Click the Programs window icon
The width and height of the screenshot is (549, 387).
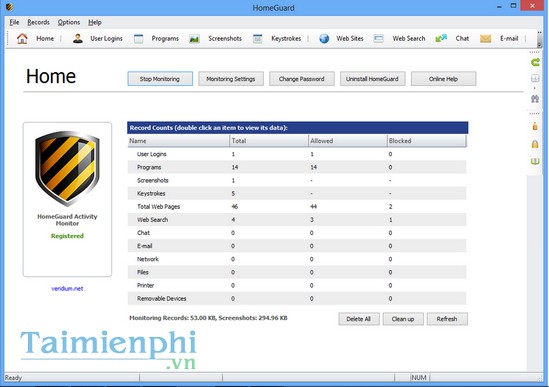(x=139, y=39)
